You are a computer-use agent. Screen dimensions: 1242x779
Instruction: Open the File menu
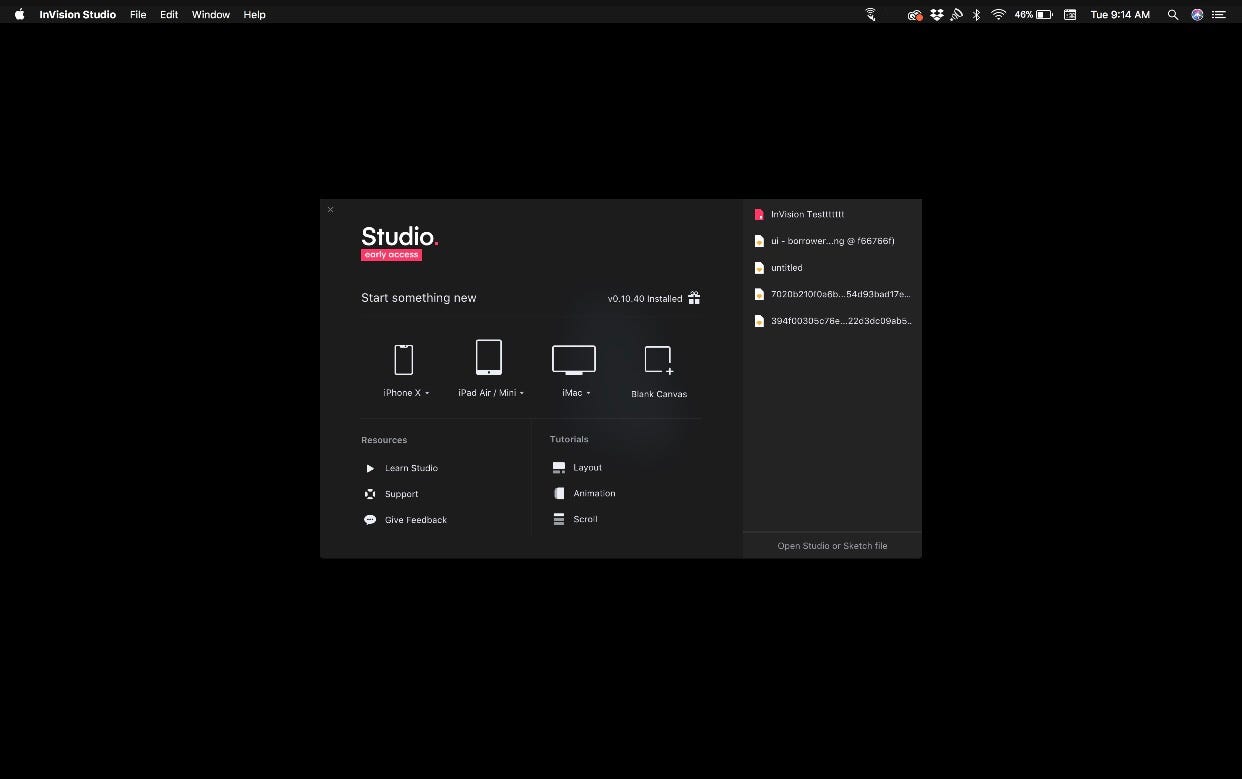tap(138, 14)
